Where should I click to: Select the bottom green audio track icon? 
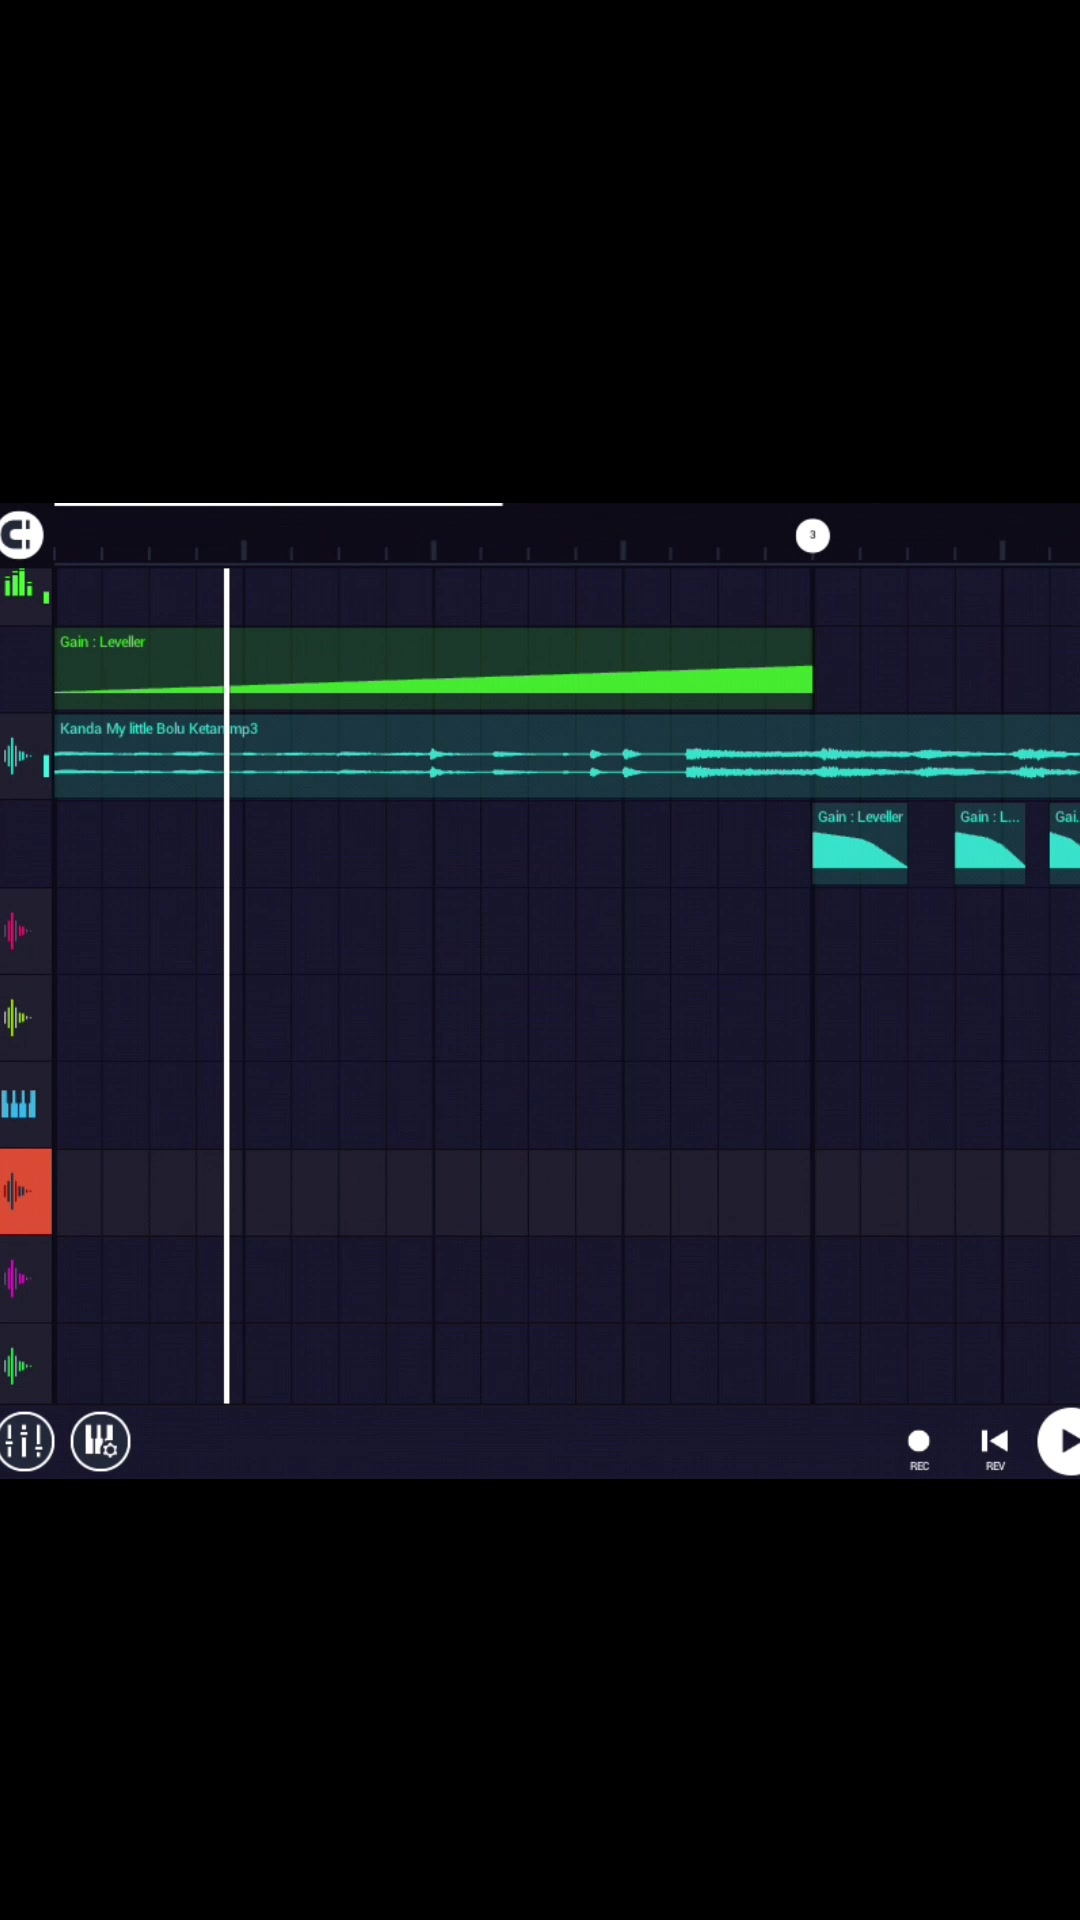point(17,1365)
